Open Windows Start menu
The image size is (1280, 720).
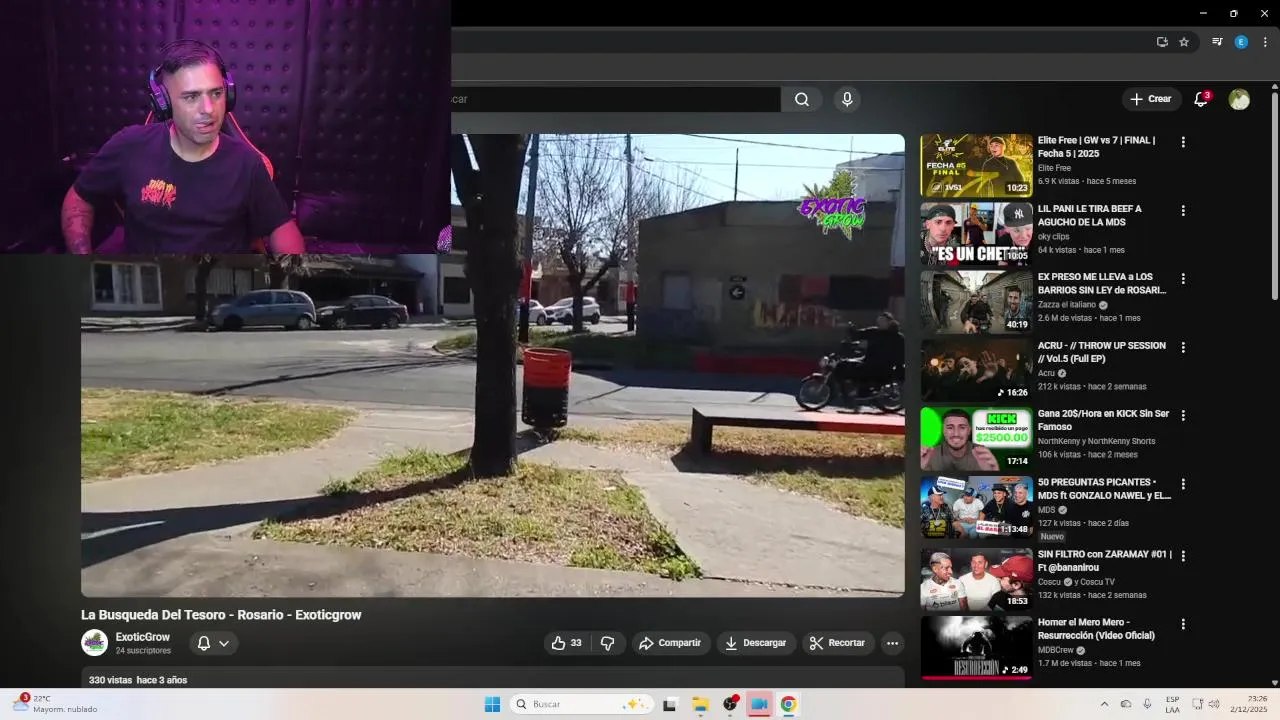[492, 704]
